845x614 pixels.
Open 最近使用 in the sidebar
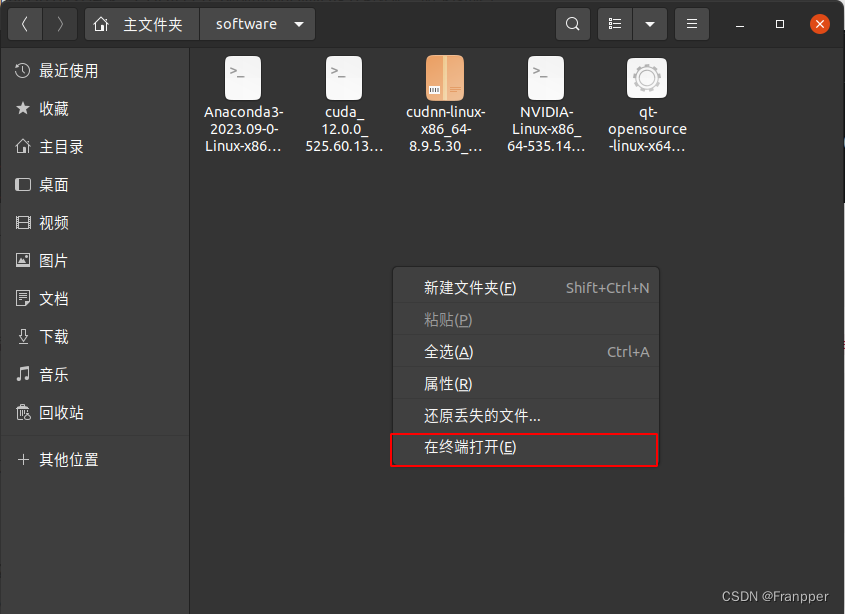point(95,71)
